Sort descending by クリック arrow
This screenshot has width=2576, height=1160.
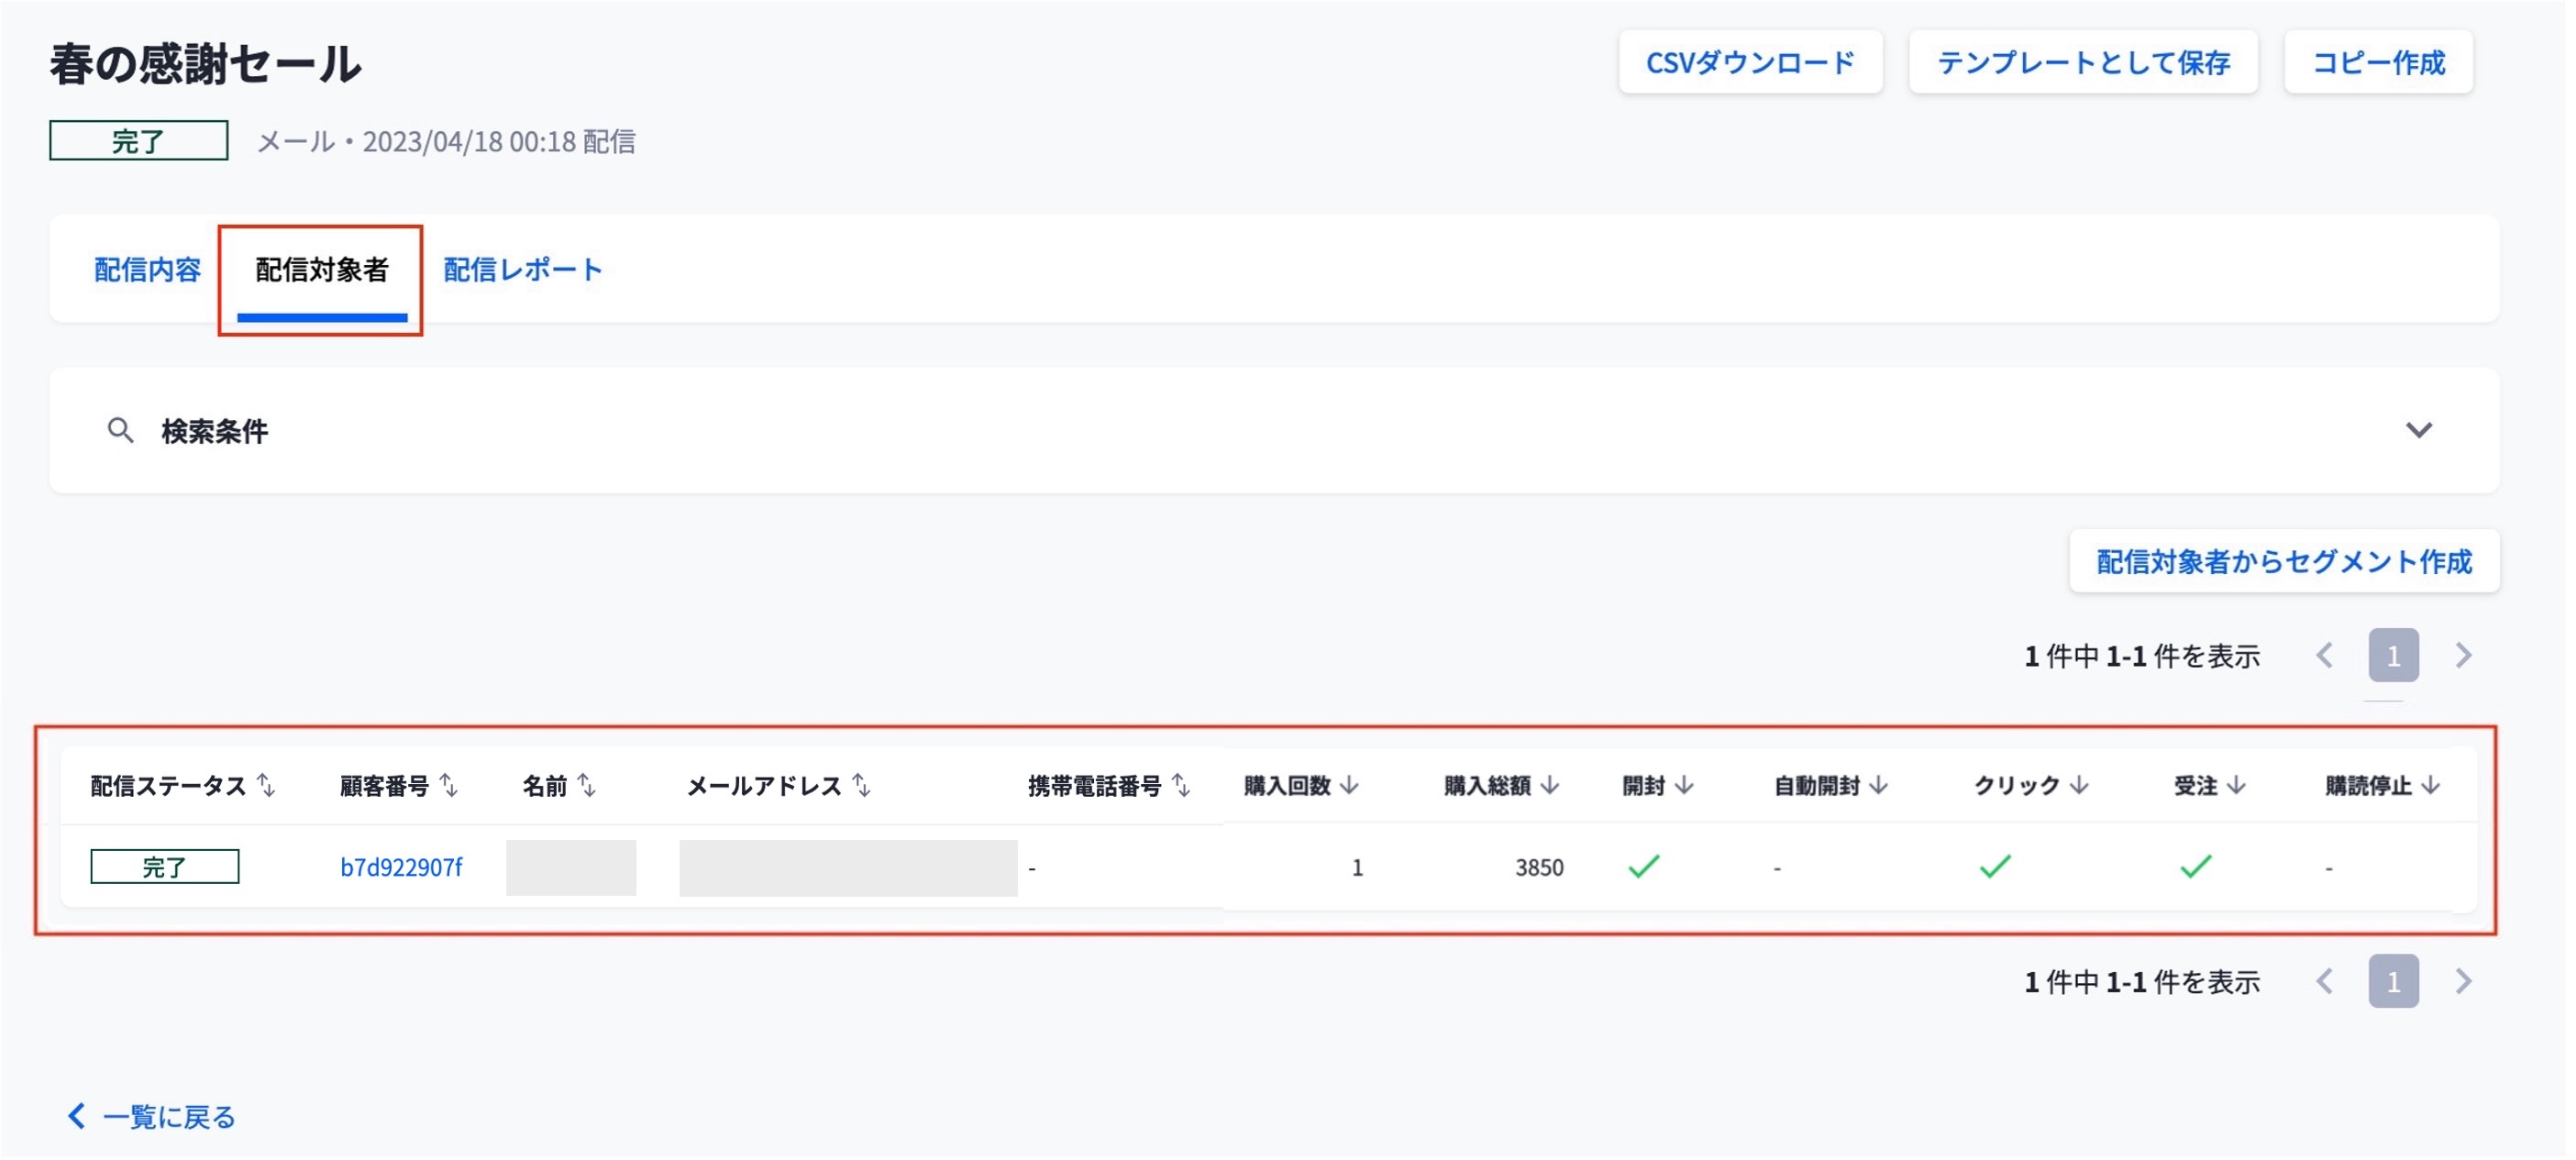click(x=2080, y=786)
